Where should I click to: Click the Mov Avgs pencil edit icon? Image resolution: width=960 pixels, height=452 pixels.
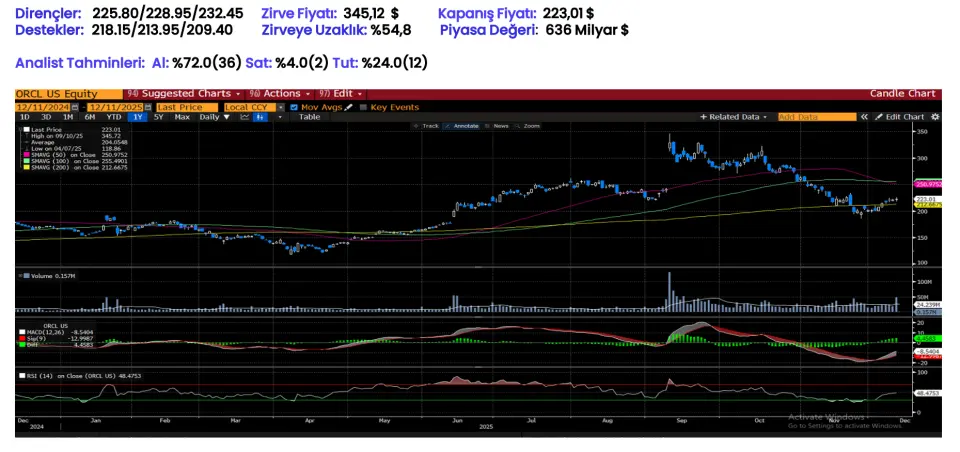click(350, 106)
